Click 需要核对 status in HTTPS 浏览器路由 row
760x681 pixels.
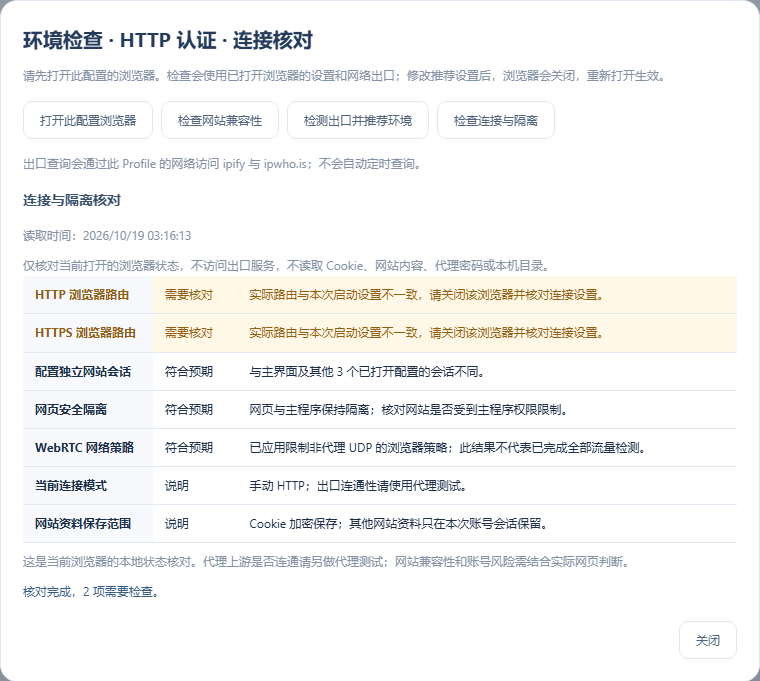[189, 333]
